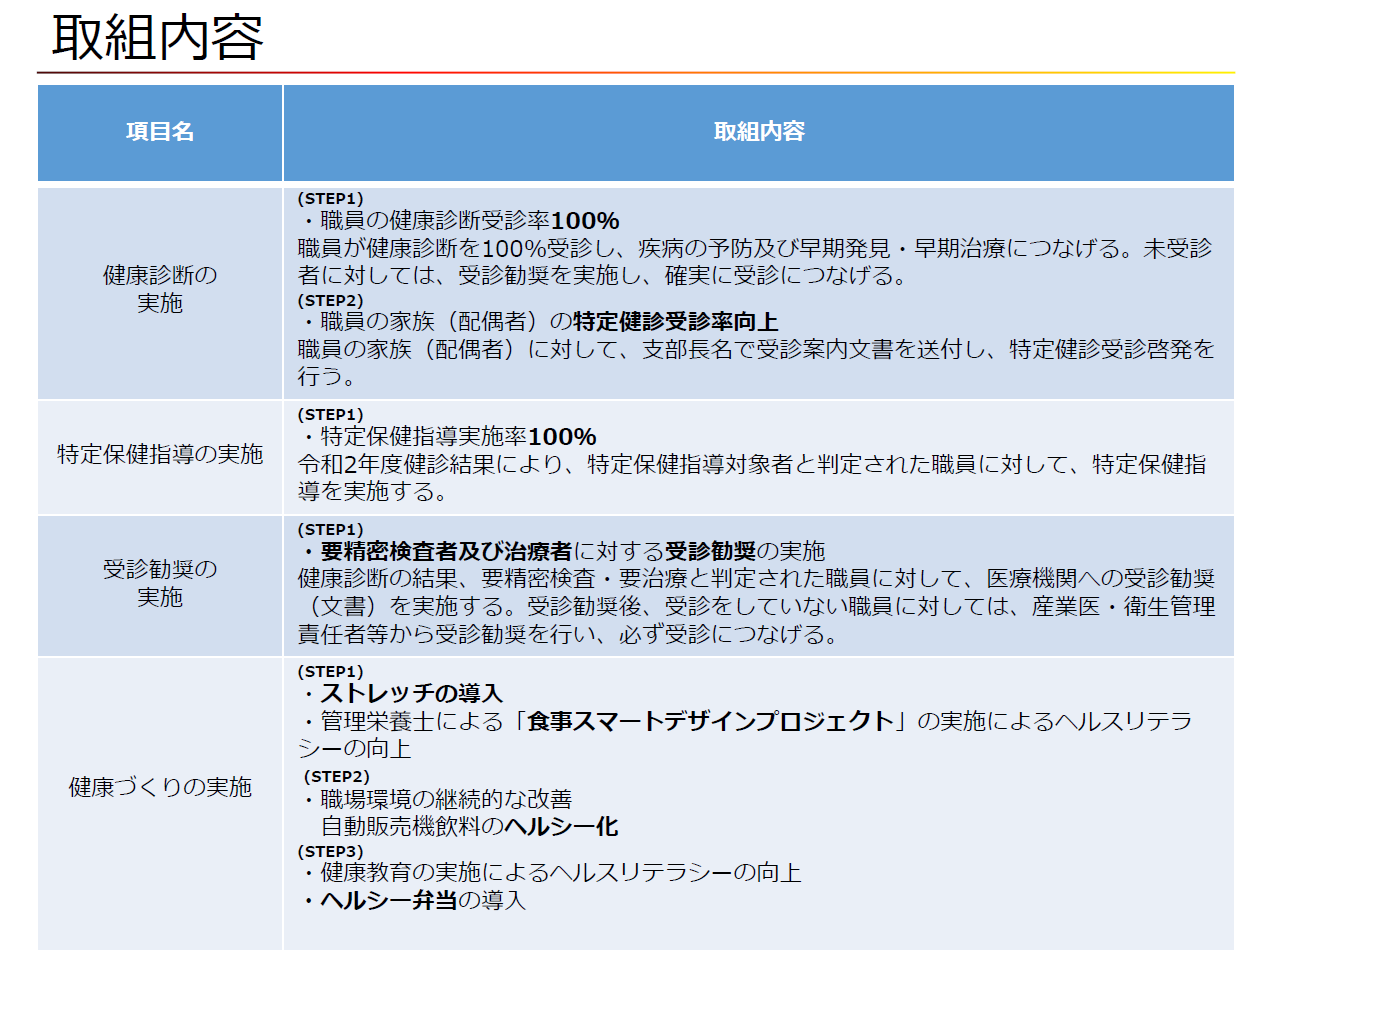1374x1030 pixels.
Task: Click the line 特定保健指導実施率100%
Action: (448, 437)
